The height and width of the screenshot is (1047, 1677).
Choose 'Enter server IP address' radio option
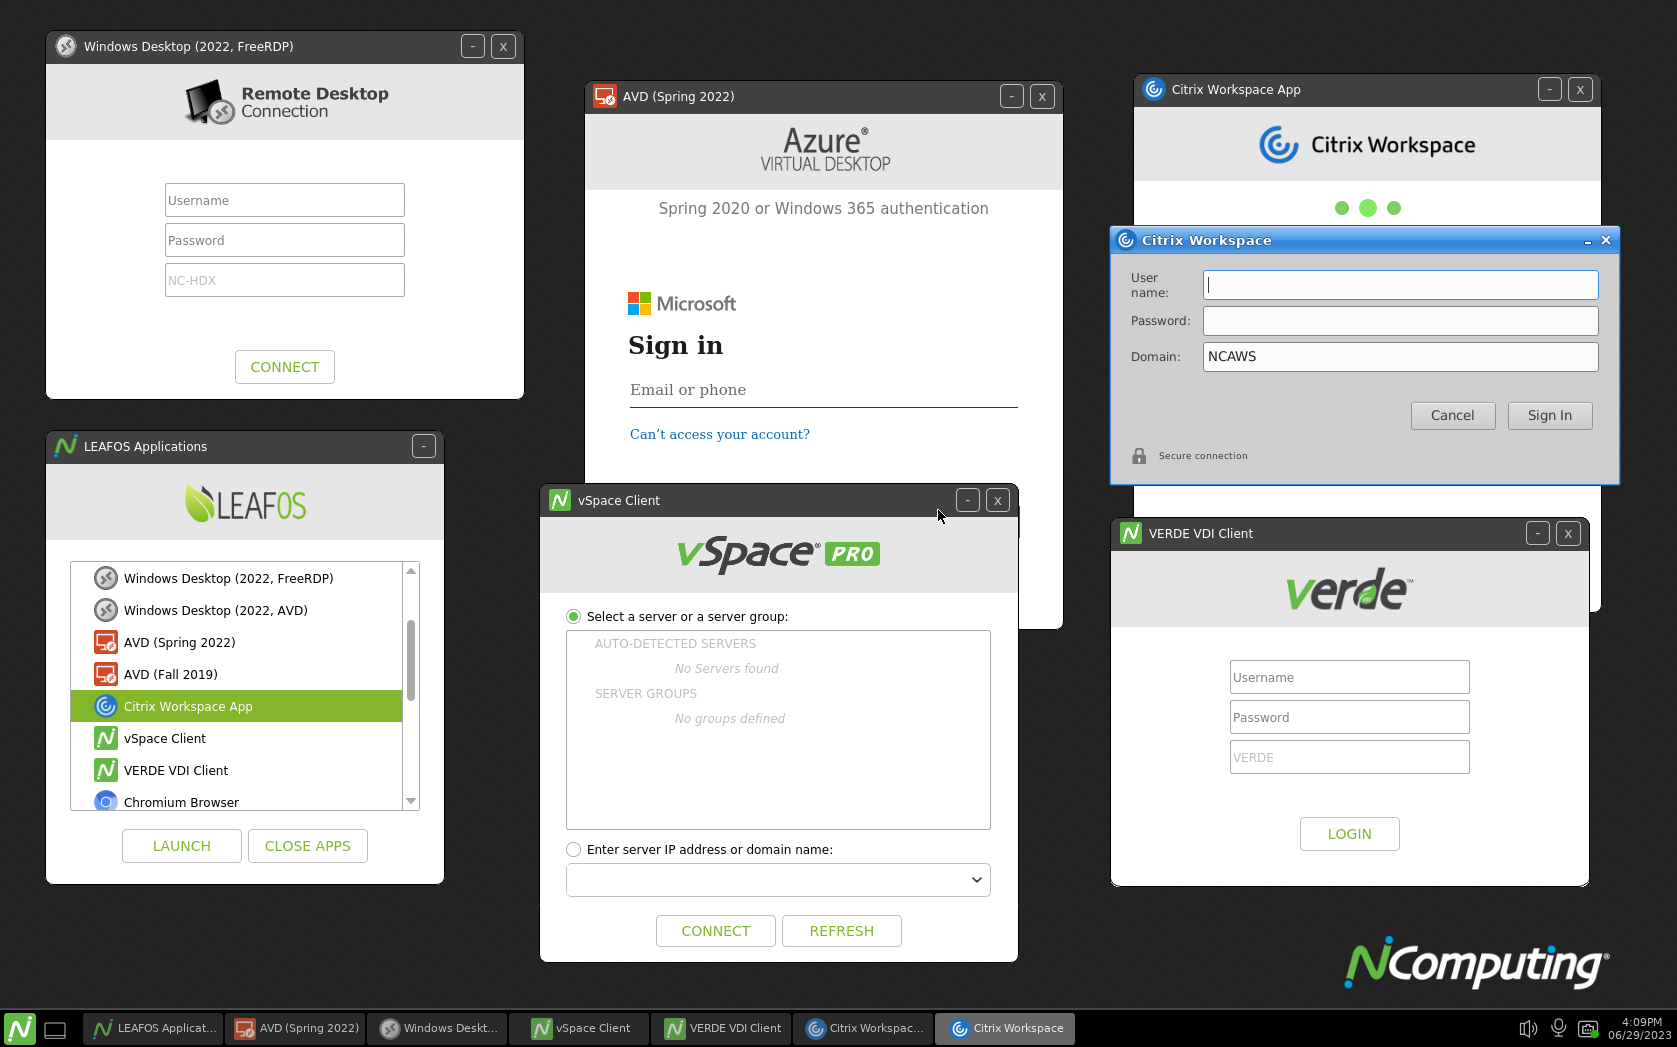tap(574, 849)
